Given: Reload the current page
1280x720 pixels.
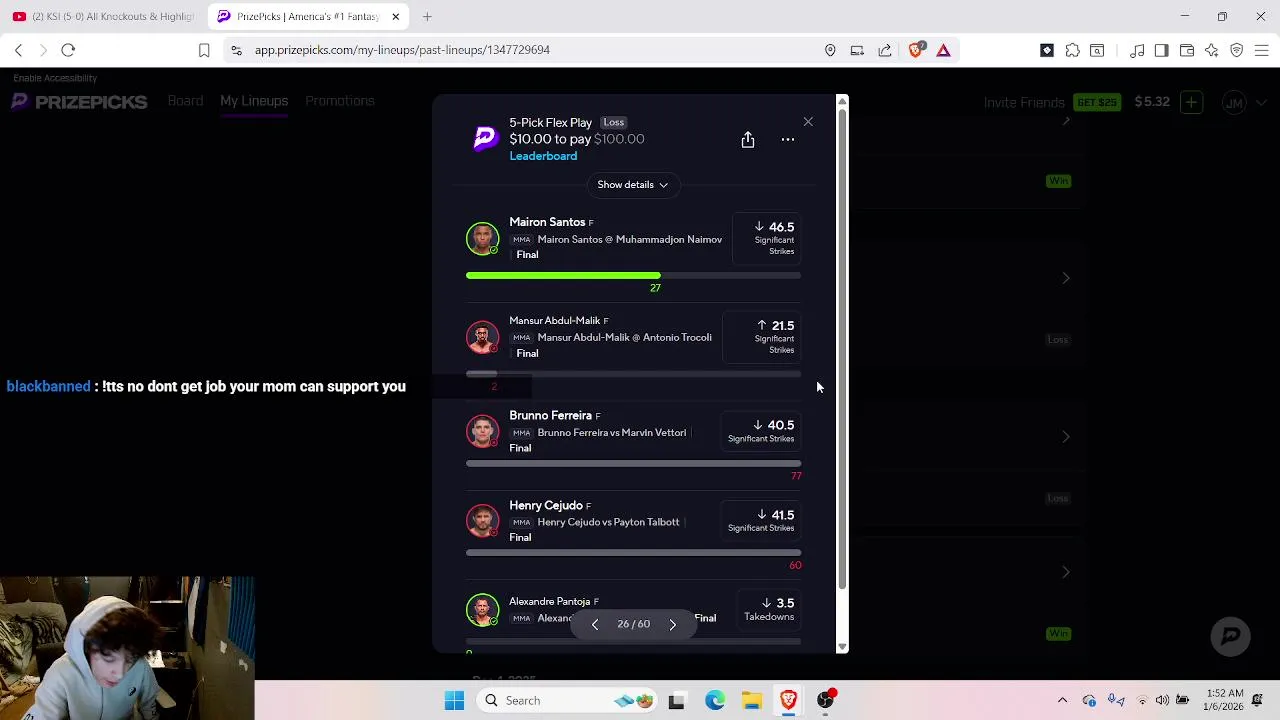Looking at the screenshot, I should click(68, 50).
